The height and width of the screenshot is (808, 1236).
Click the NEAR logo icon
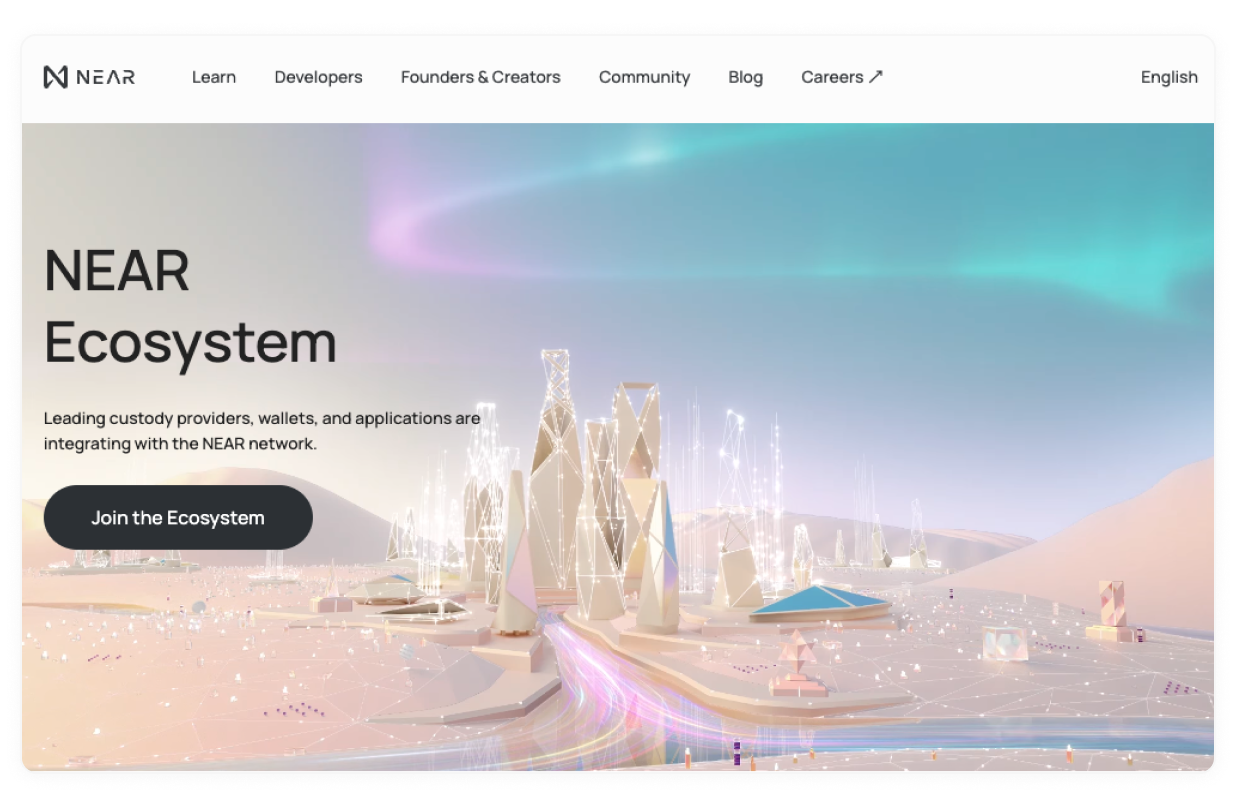56,77
